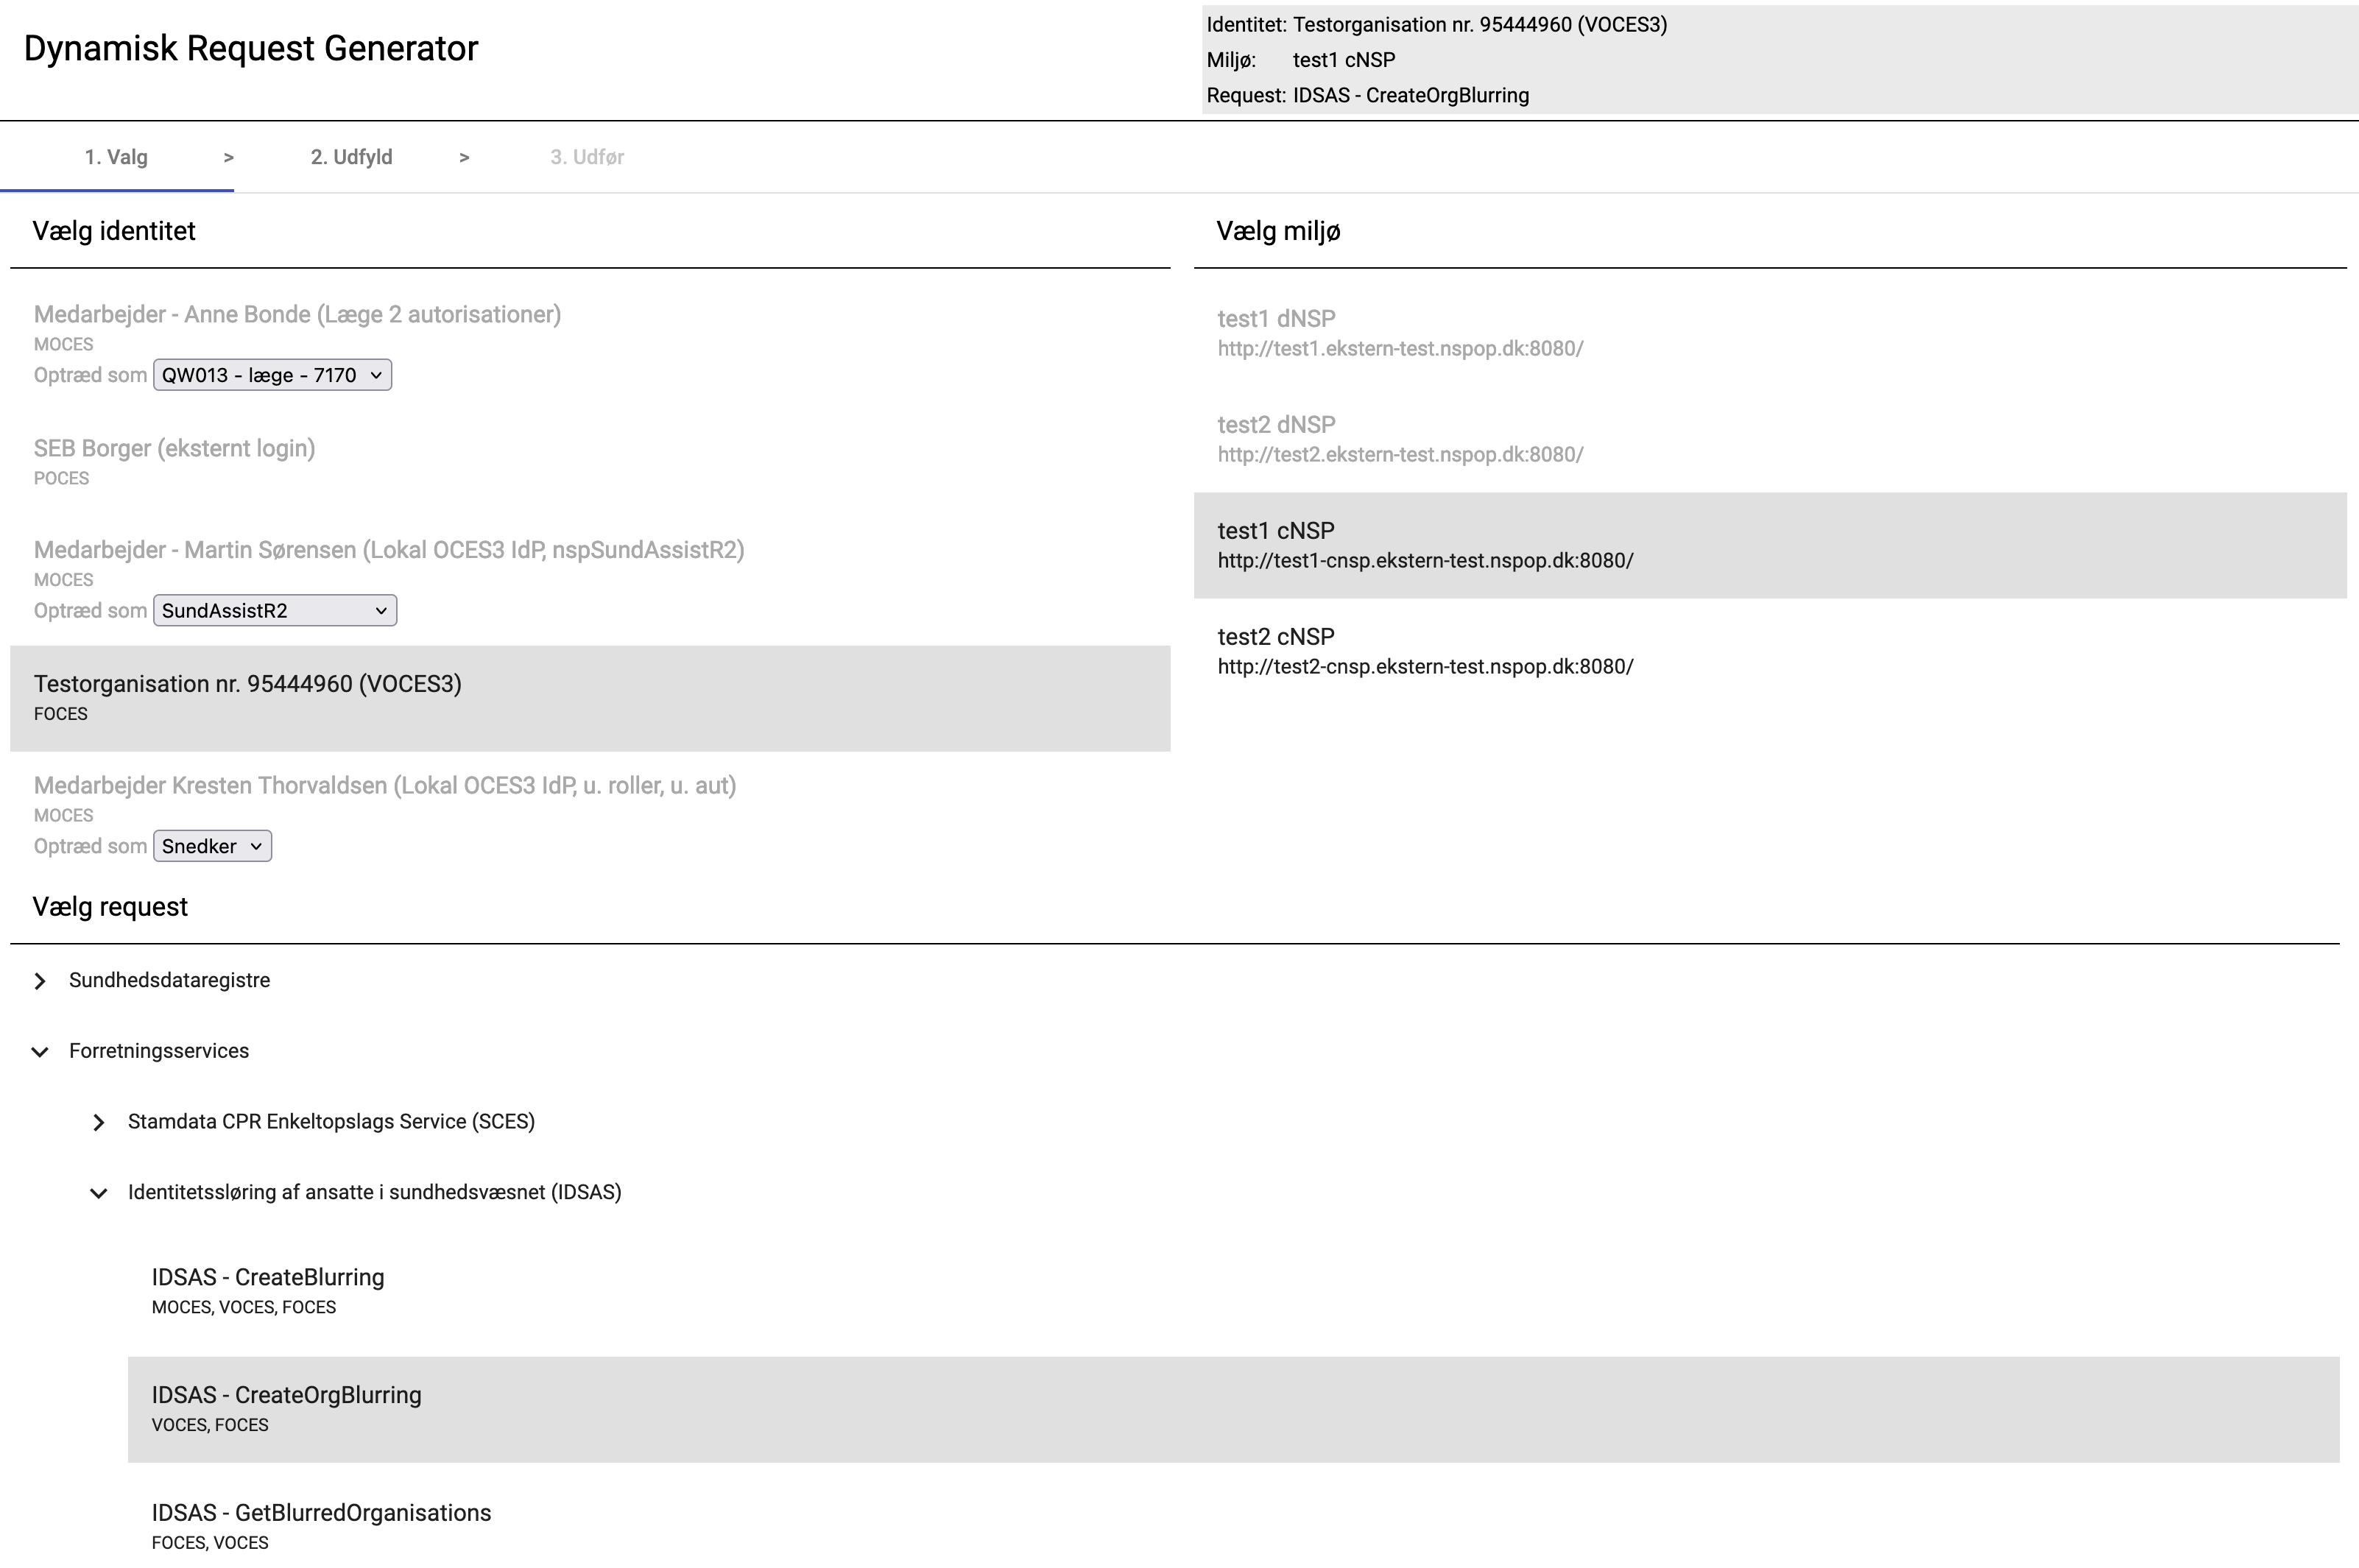Select the test1 dNSP environment

click(1276, 319)
